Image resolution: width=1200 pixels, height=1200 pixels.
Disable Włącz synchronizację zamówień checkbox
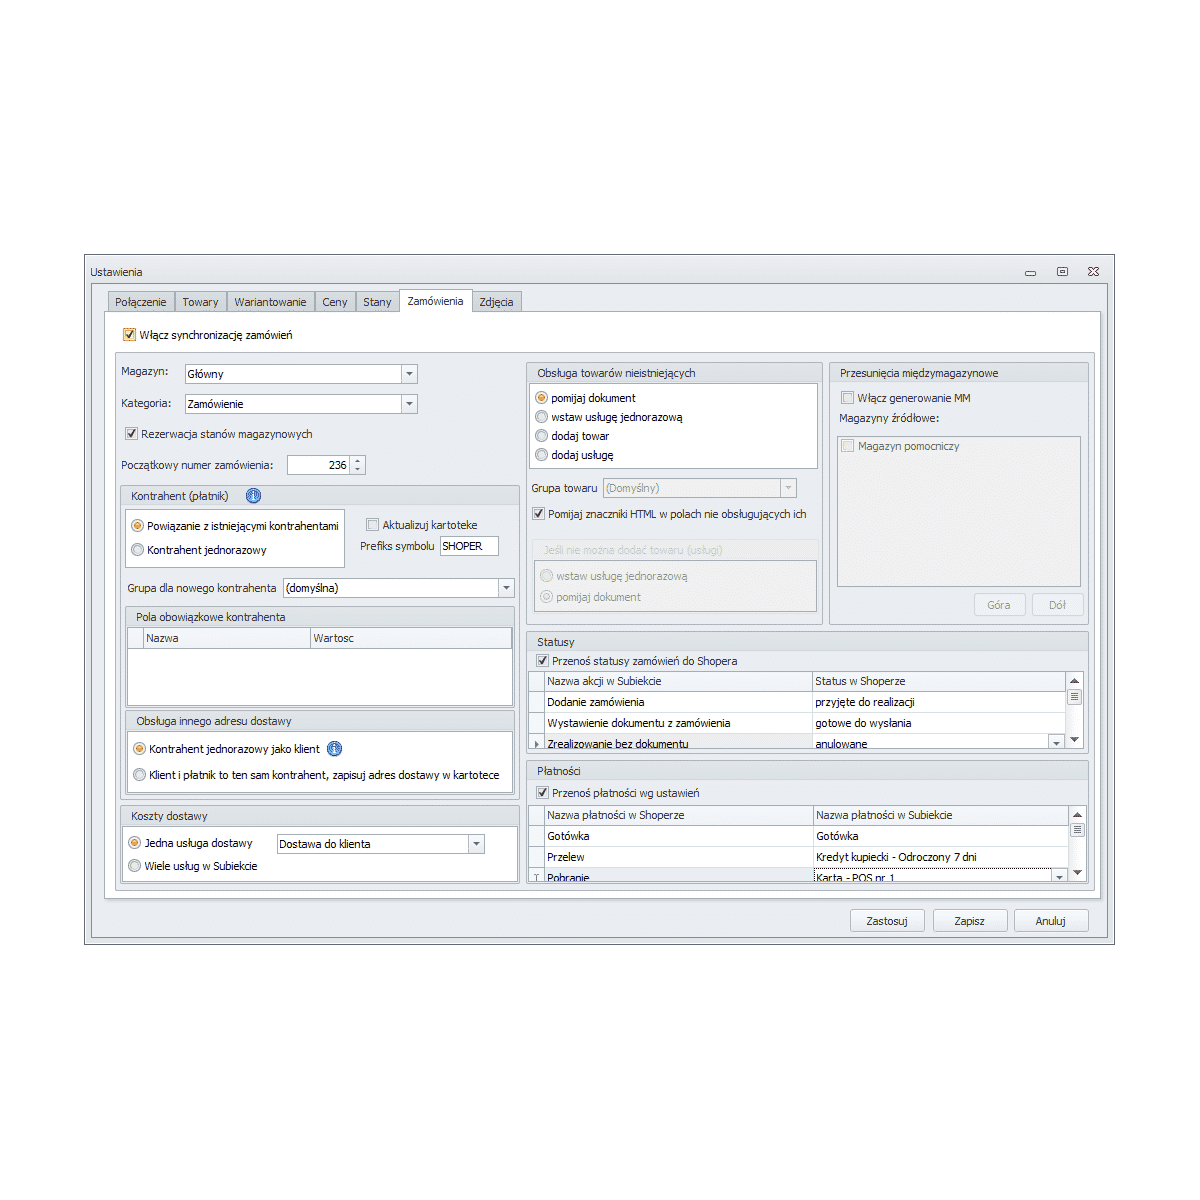click(x=130, y=335)
